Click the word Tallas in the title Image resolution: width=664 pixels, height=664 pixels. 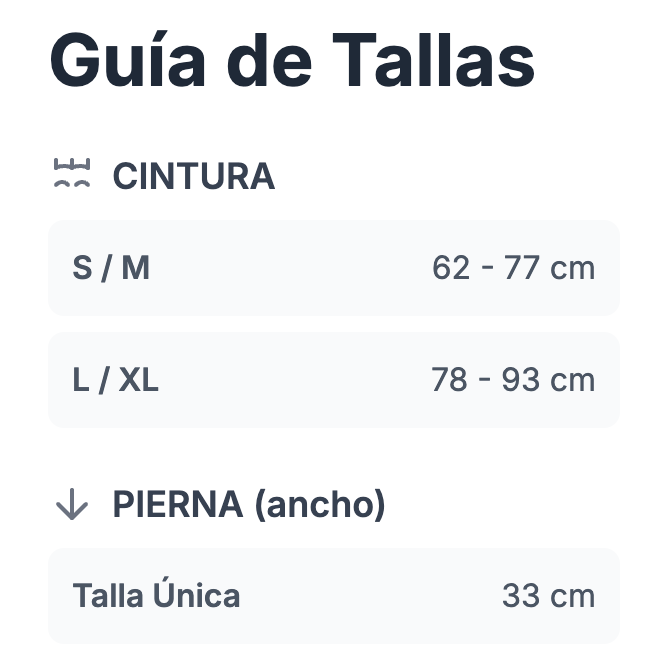pos(434,62)
